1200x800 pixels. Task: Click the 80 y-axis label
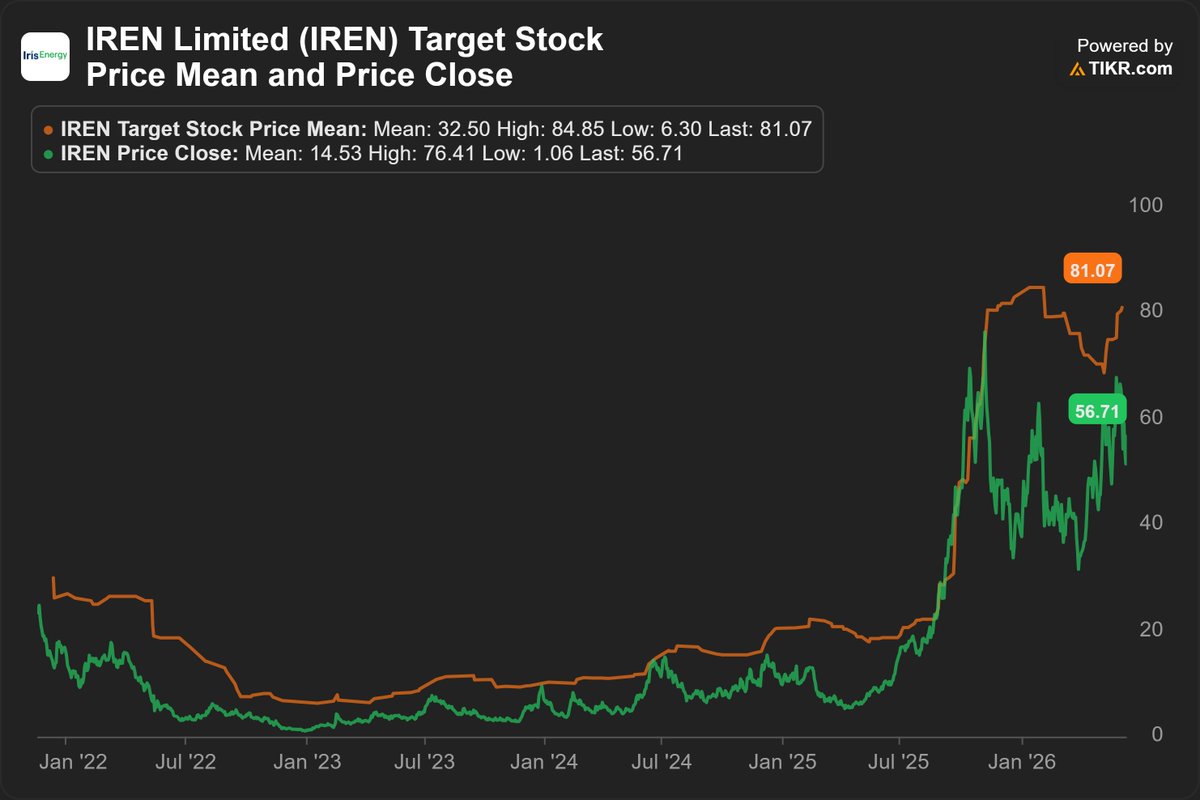pos(1149,311)
